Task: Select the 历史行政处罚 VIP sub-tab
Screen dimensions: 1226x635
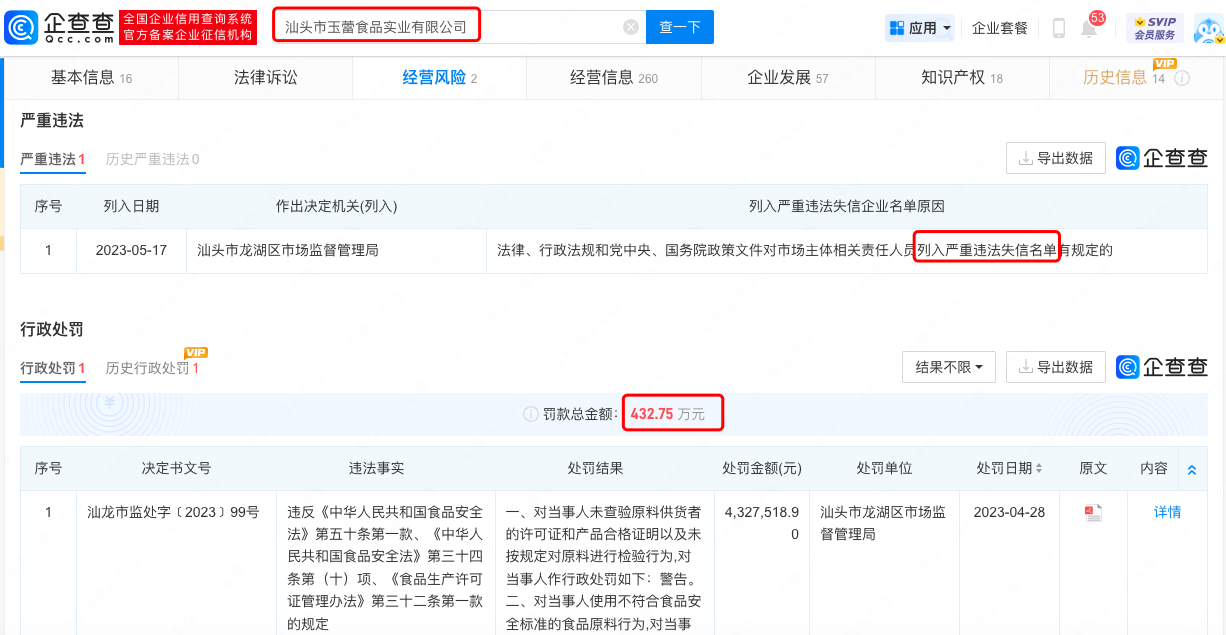Action: (153, 368)
